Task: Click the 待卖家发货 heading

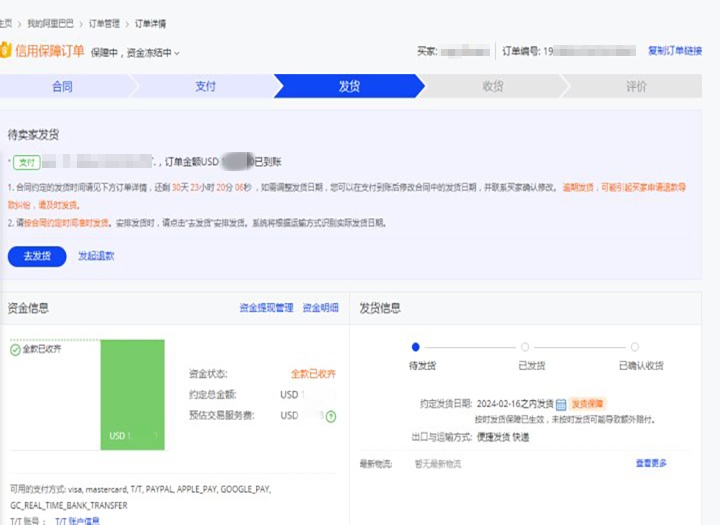Action: [33, 135]
